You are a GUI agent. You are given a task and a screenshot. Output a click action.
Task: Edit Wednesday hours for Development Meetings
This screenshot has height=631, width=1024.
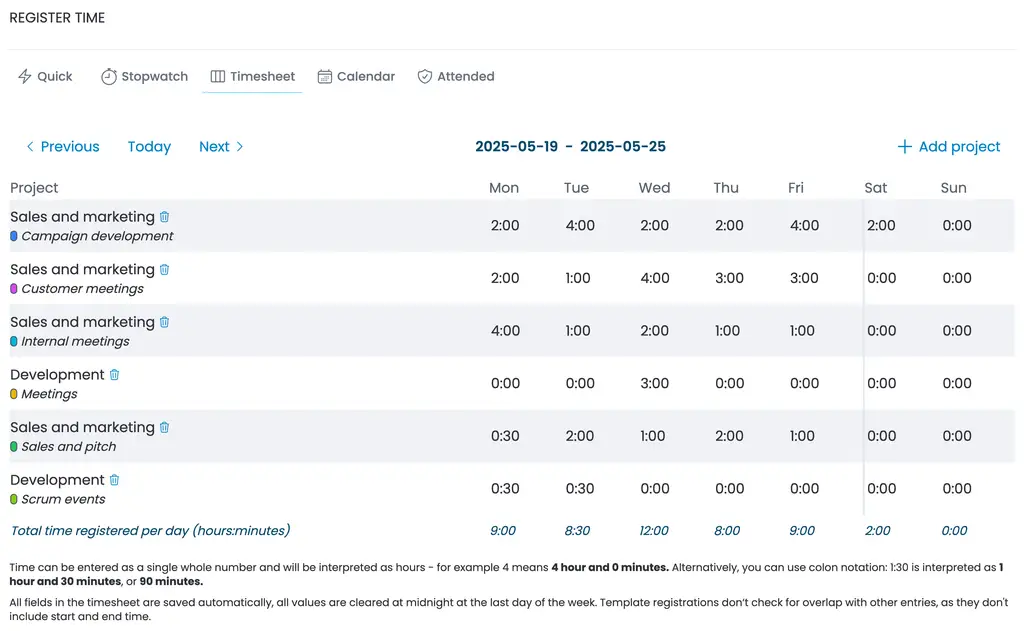coord(654,384)
